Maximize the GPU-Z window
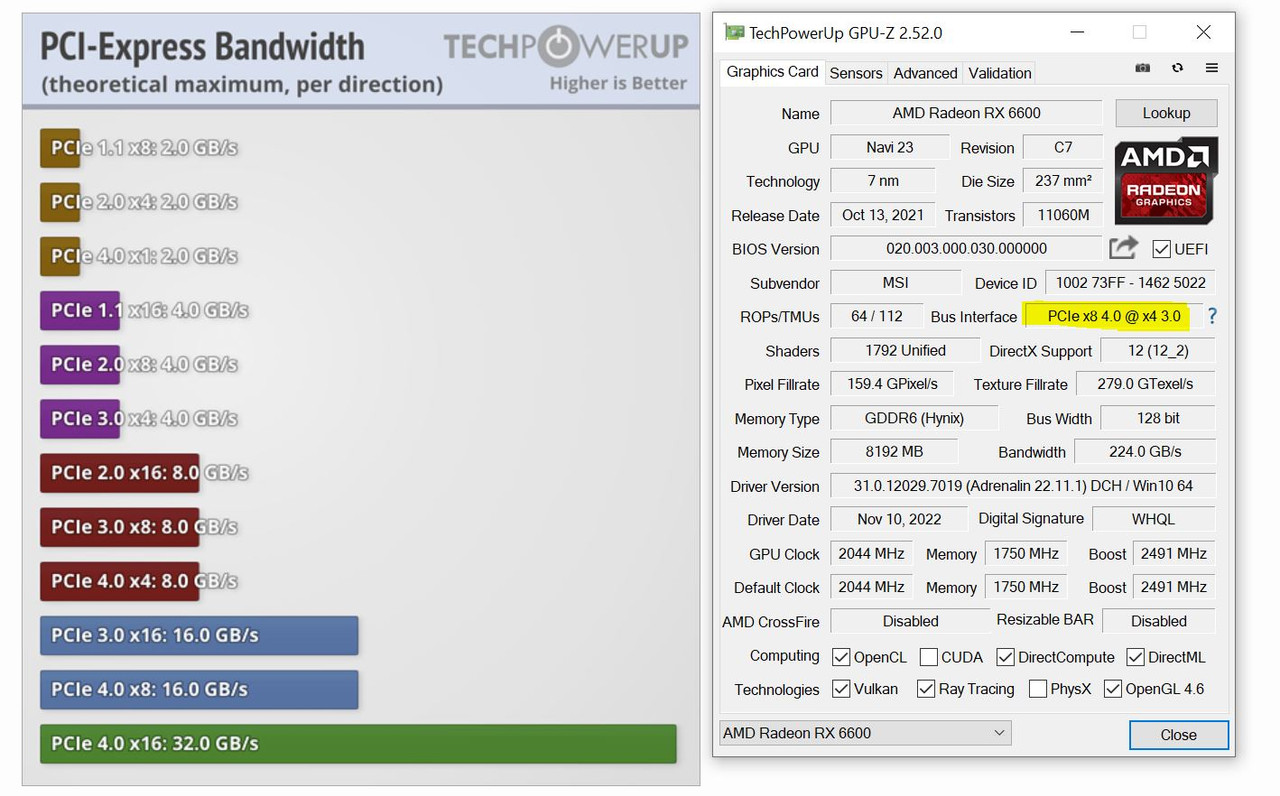Screen dimensions: 1280x796 click(1139, 32)
